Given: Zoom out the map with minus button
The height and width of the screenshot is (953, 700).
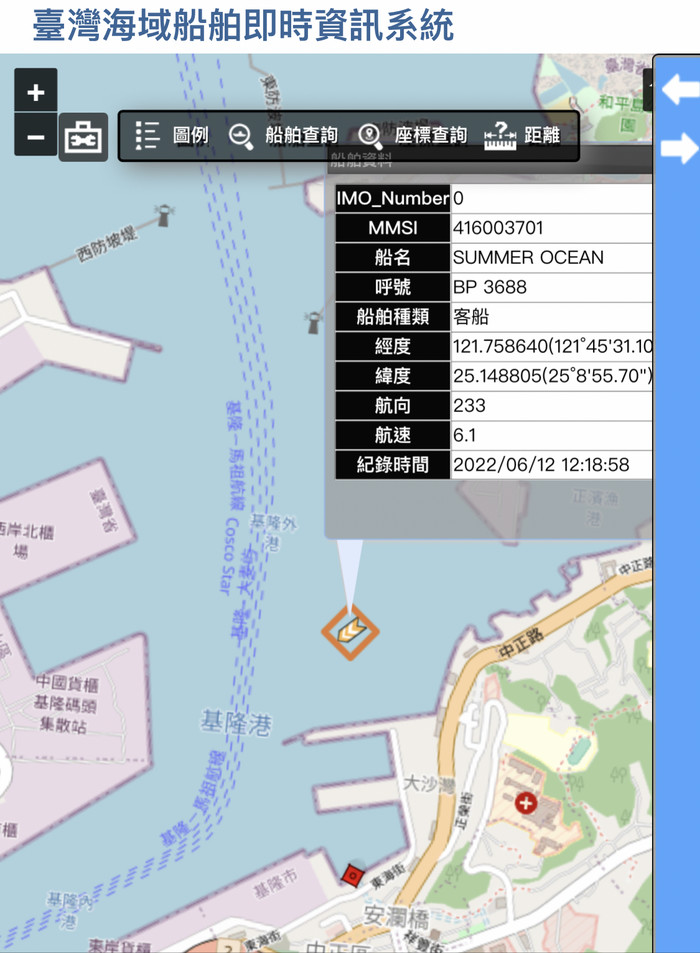Looking at the screenshot, I should pos(36,136).
